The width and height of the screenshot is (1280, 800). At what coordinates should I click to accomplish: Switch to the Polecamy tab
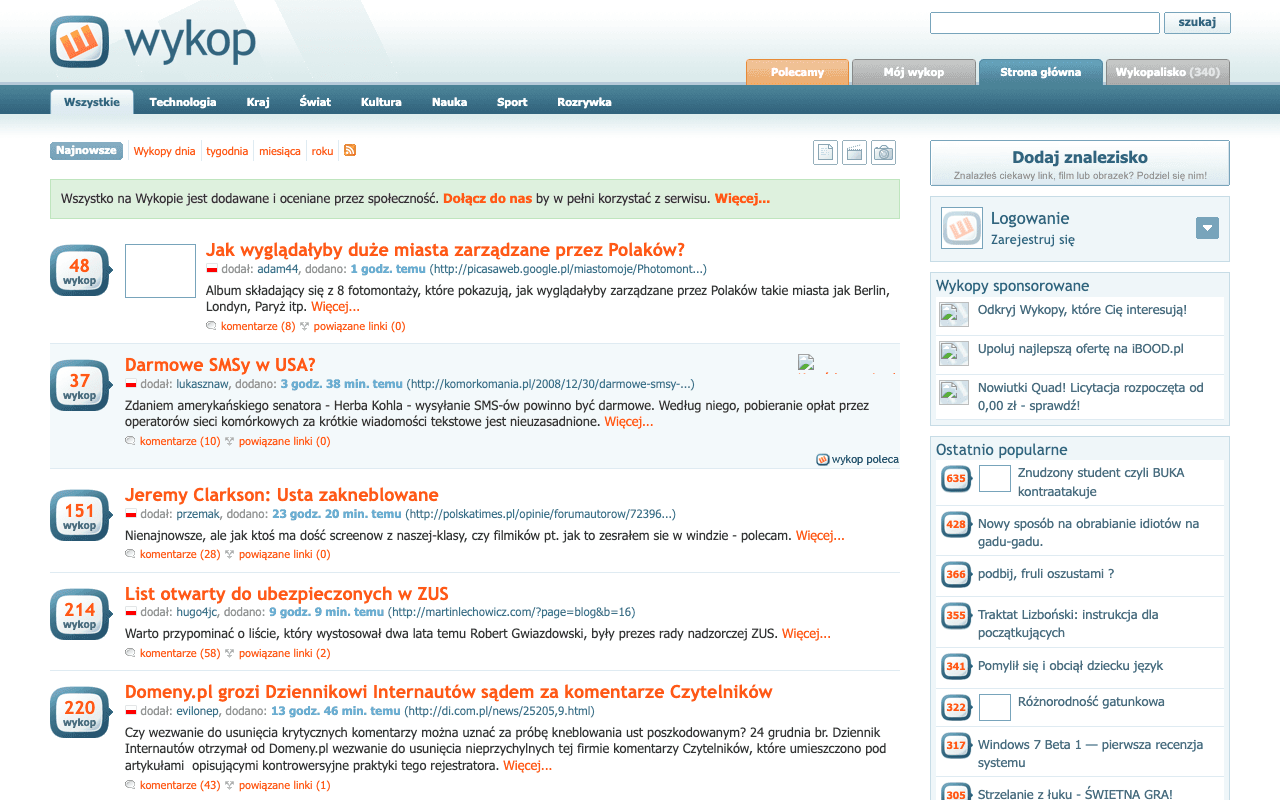pyautogui.click(x=798, y=72)
